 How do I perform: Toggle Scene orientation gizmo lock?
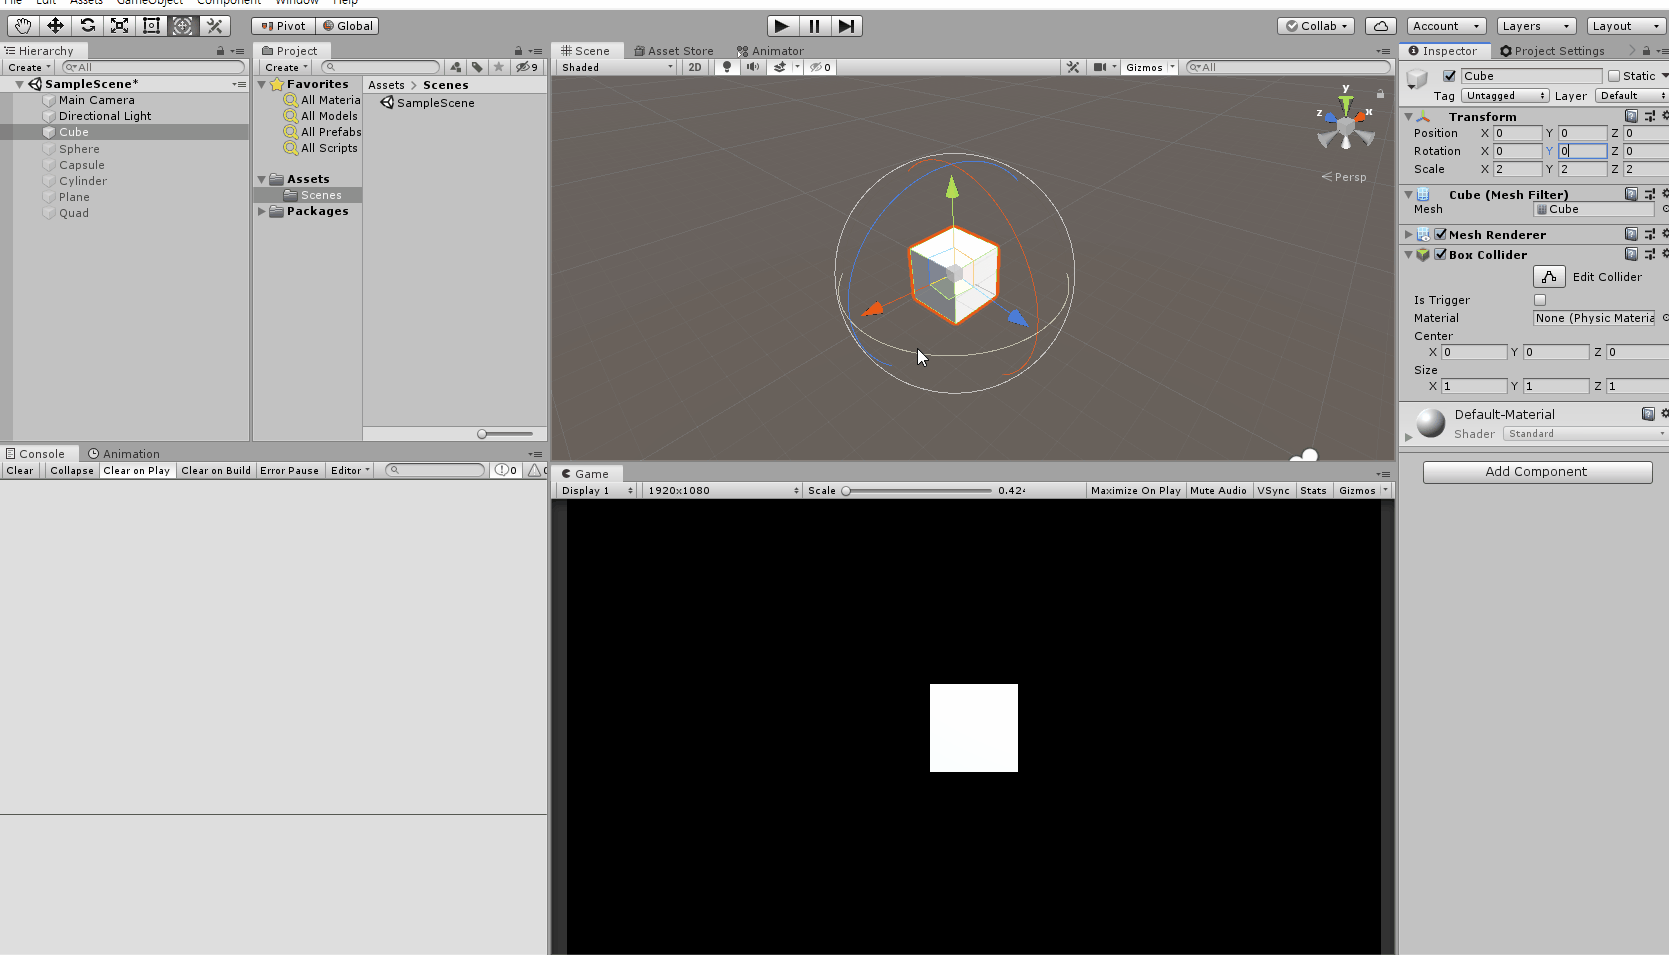pyautogui.click(x=1380, y=94)
